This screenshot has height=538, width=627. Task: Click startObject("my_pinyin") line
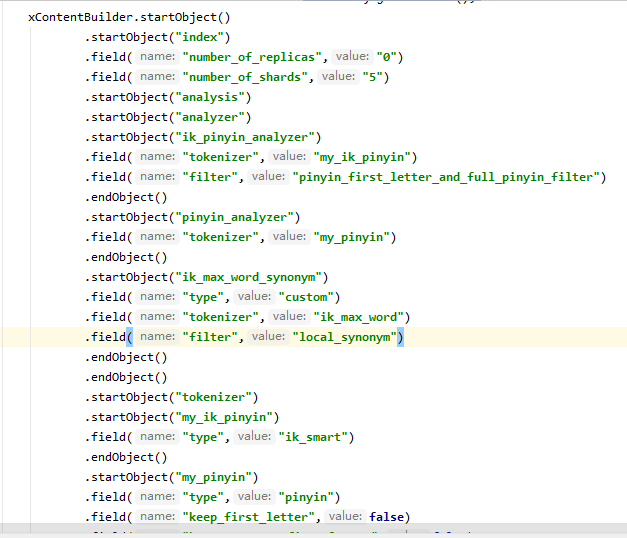click(x=172, y=477)
